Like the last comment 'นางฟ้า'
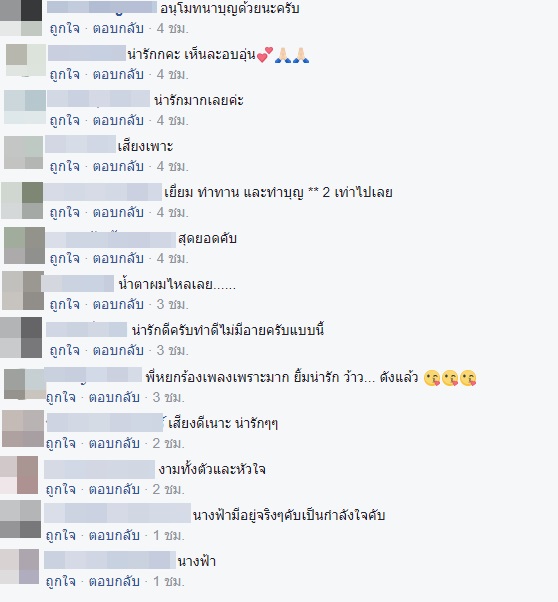Viewport: 558px width, 602px height. (61, 582)
